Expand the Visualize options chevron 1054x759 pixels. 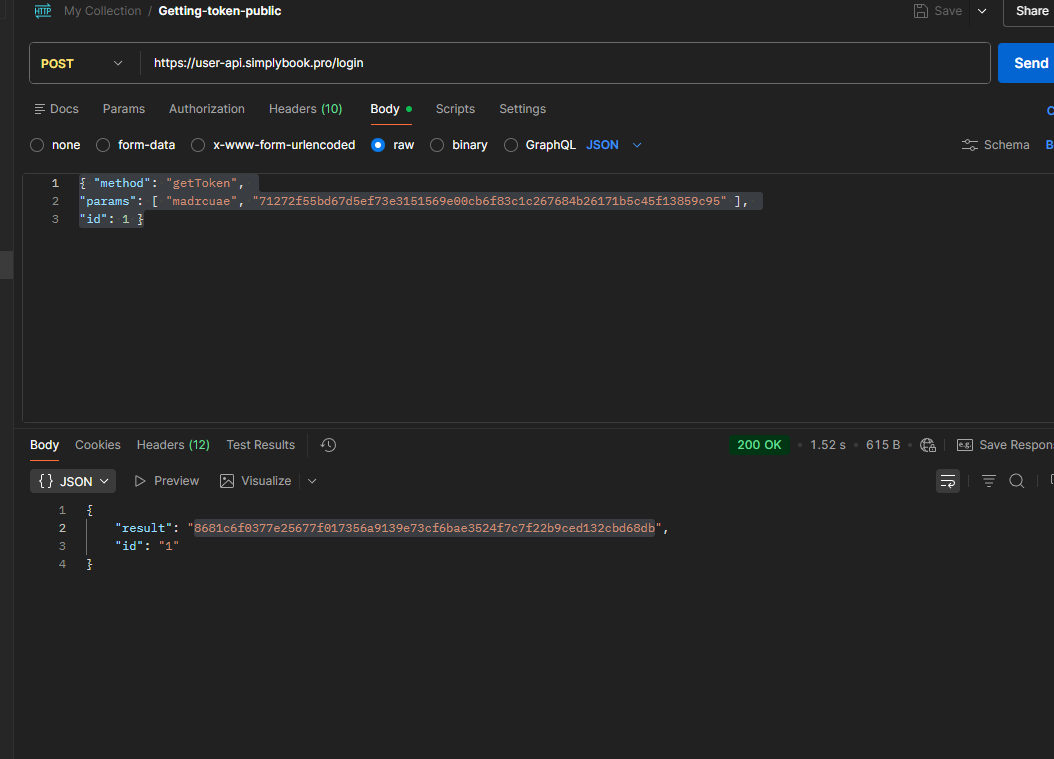click(312, 481)
